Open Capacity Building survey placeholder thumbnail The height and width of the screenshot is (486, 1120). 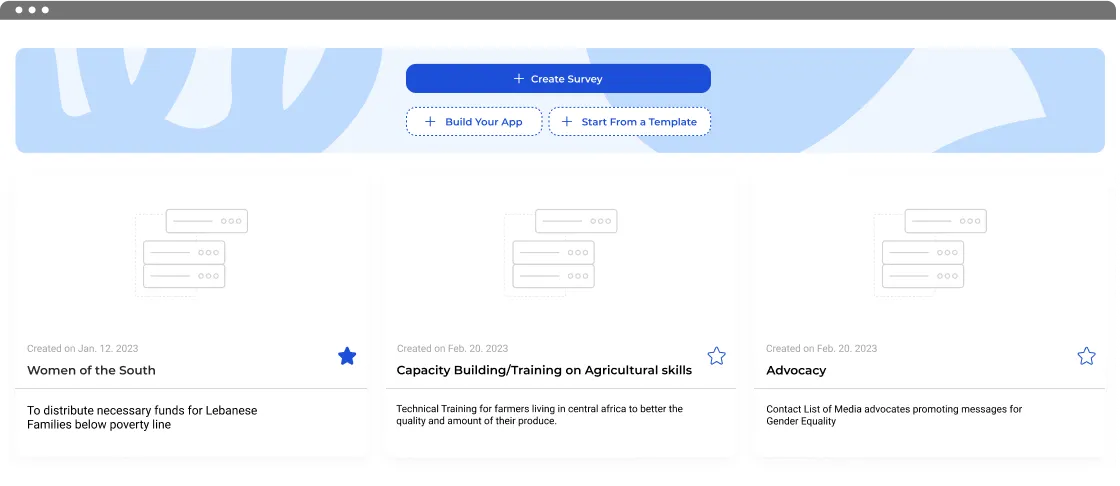coord(561,252)
